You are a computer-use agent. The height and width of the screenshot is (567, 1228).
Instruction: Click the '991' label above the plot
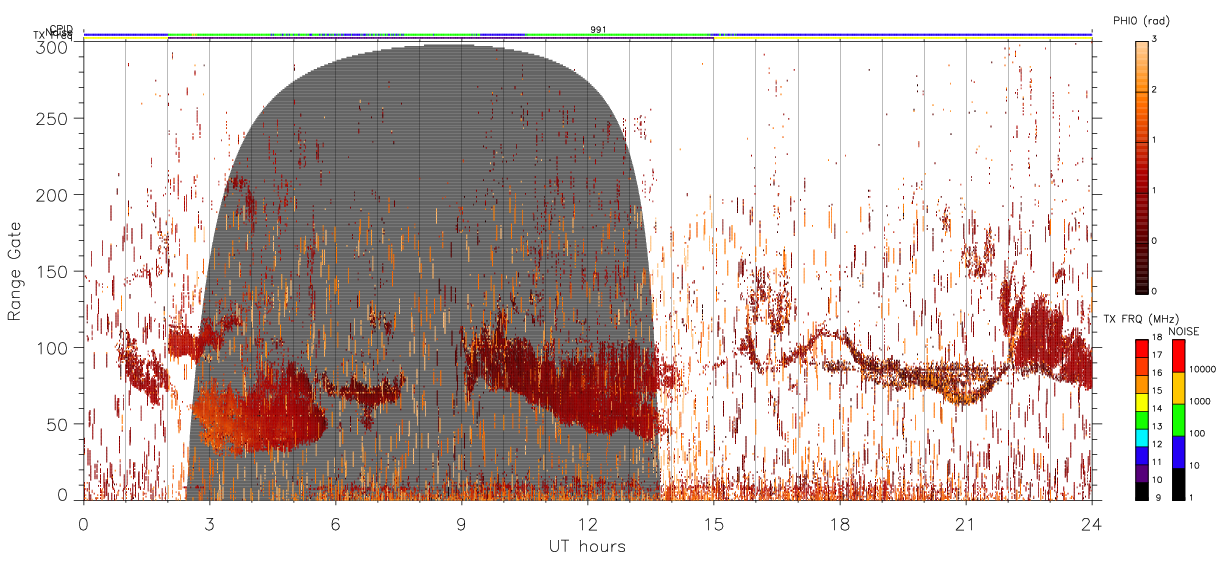(x=598, y=29)
